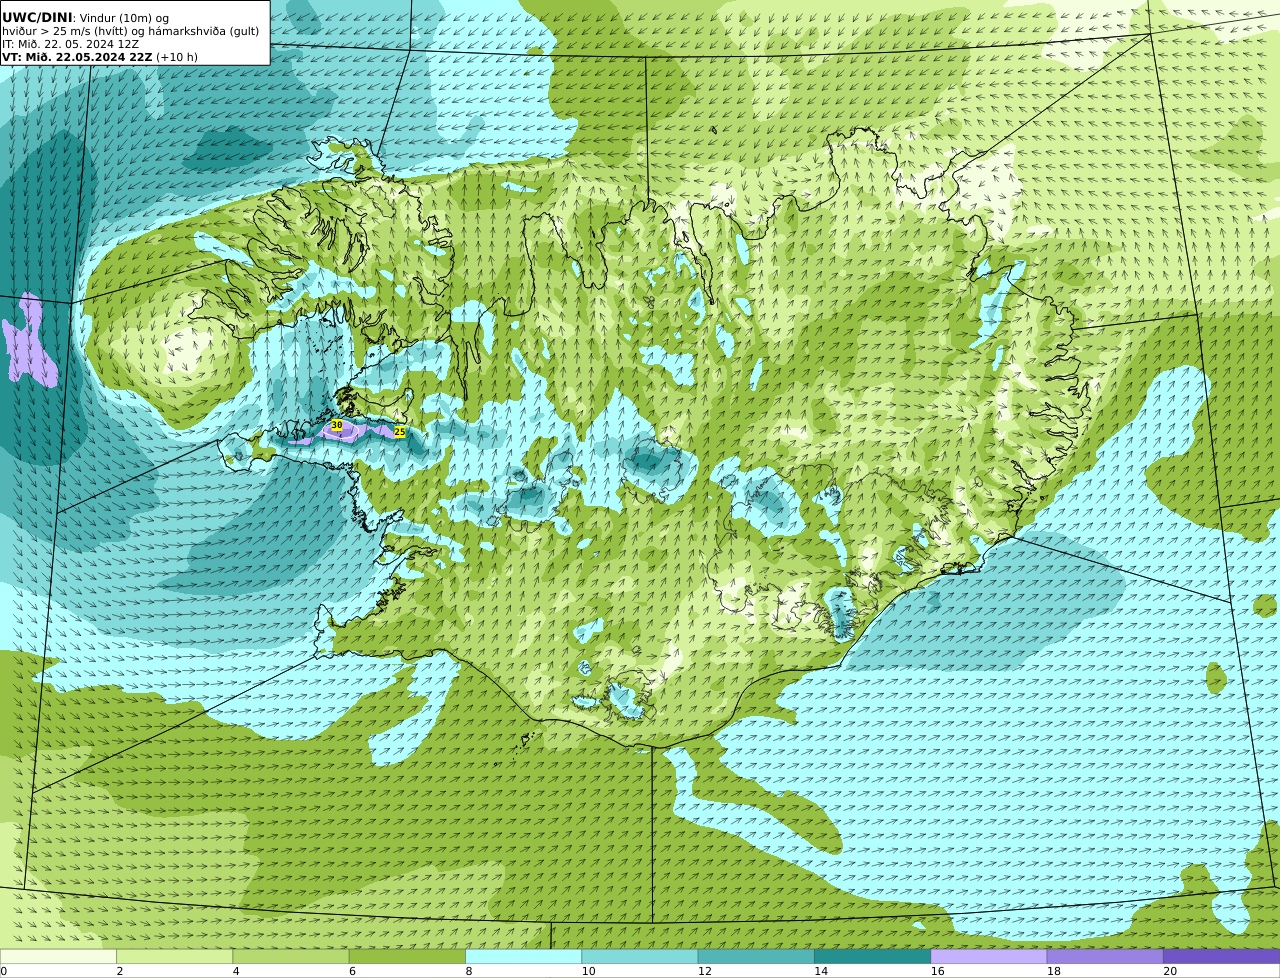Click the legend scale label '16'
Viewport: 1280px width, 978px height.
pyautogui.click(x=937, y=971)
